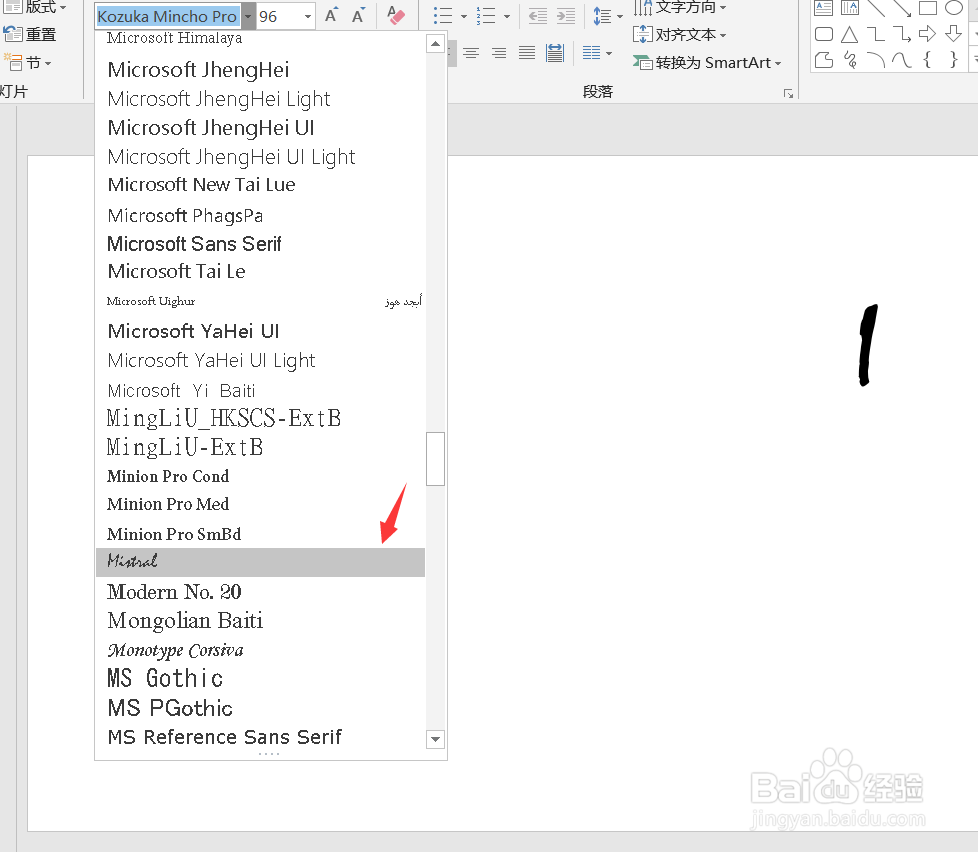Choose the oval shape
Image resolution: width=978 pixels, height=852 pixels.
(x=954, y=7)
